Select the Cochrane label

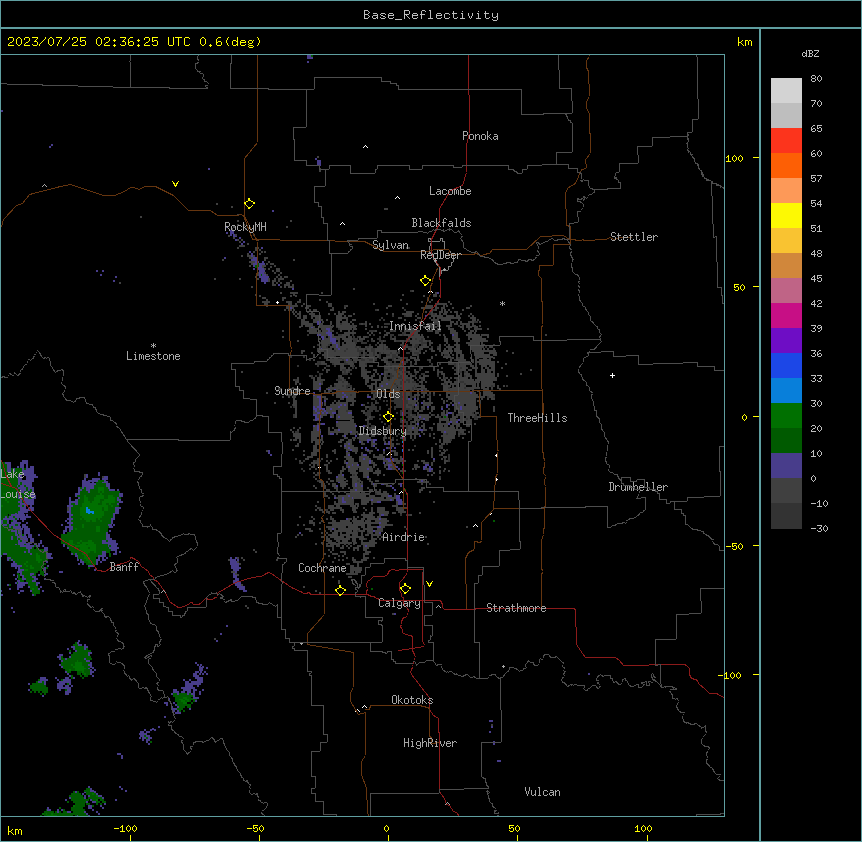pyautogui.click(x=322, y=568)
